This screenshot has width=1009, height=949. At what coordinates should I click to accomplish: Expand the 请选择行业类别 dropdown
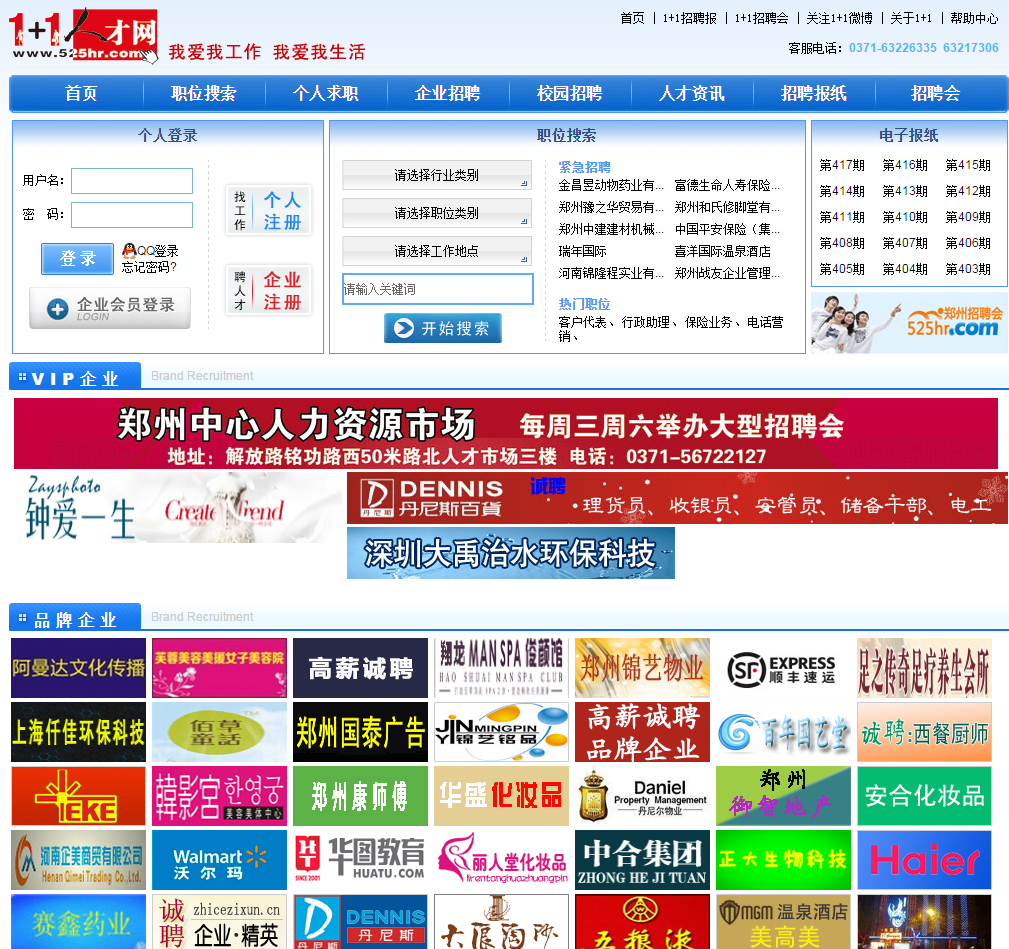tap(437, 175)
